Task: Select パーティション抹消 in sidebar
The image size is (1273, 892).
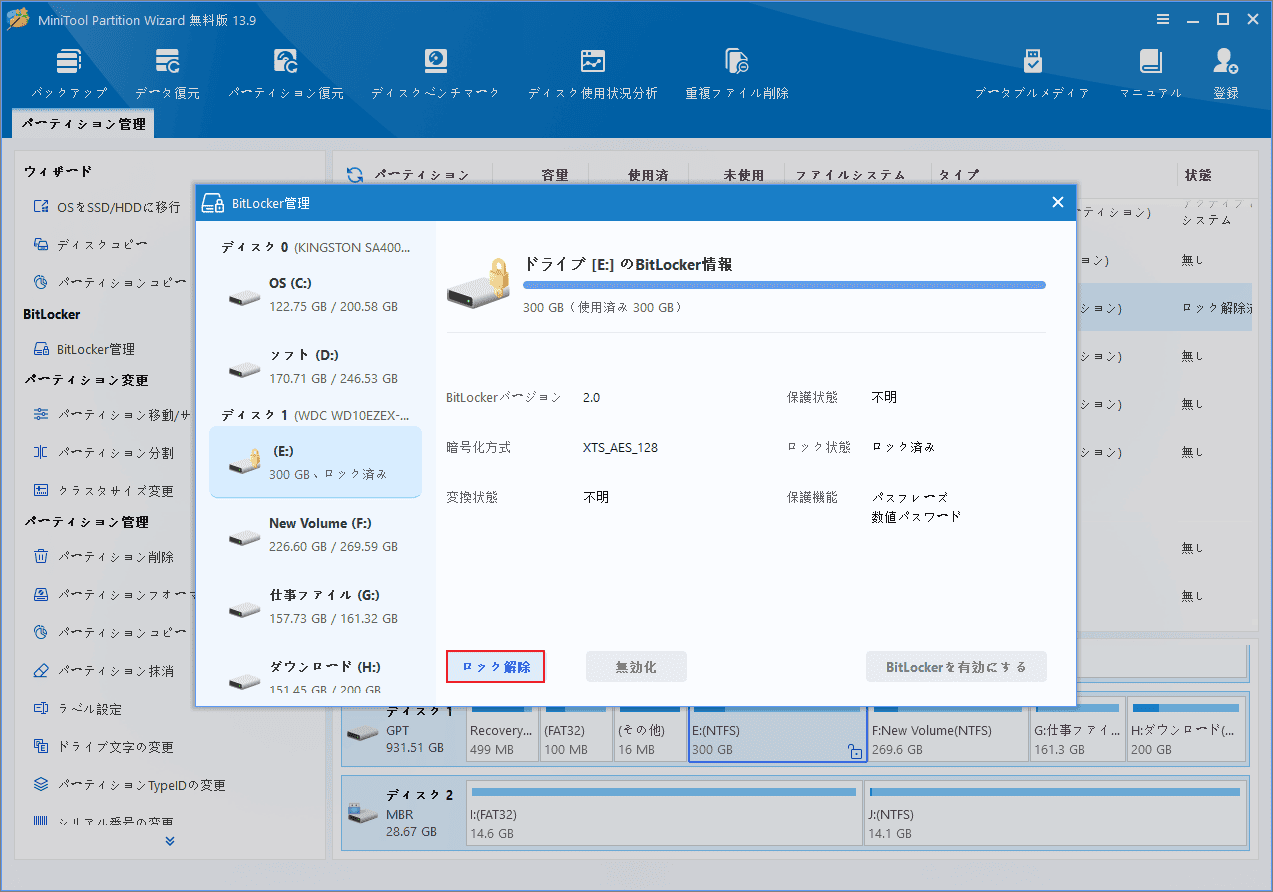Action: tap(104, 671)
